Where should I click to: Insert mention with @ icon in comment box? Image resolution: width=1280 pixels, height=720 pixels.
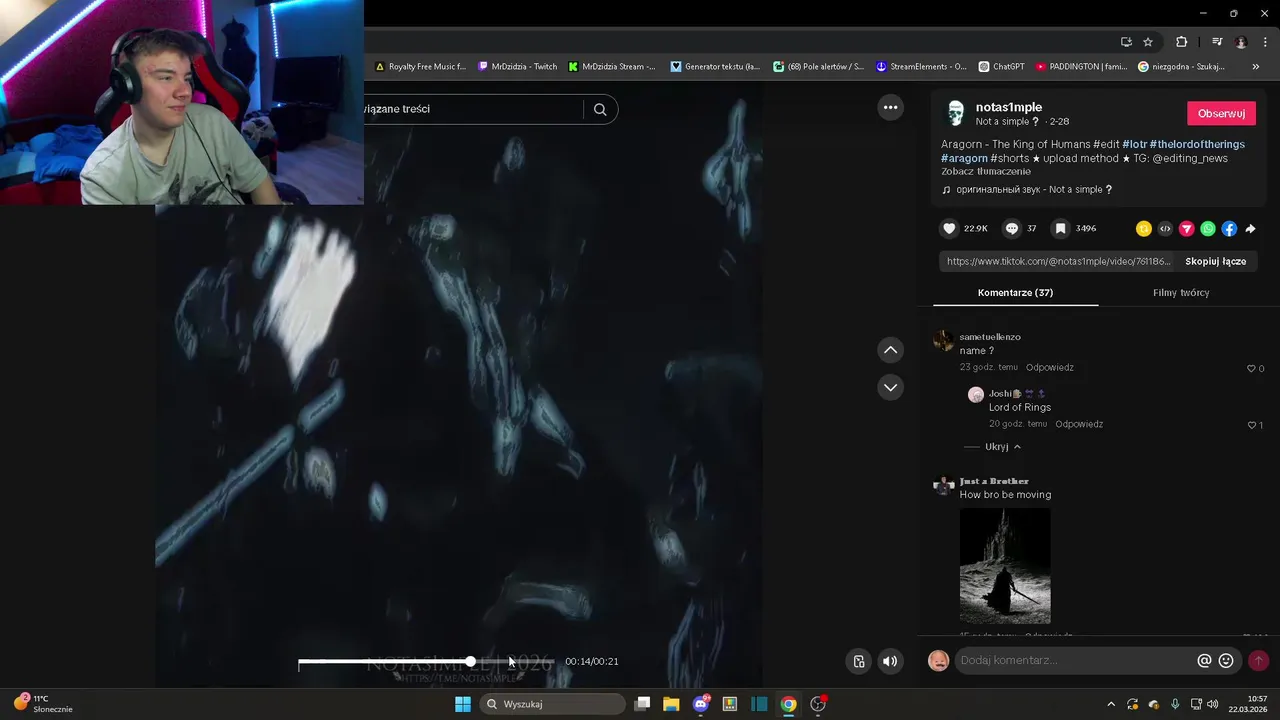(1204, 661)
